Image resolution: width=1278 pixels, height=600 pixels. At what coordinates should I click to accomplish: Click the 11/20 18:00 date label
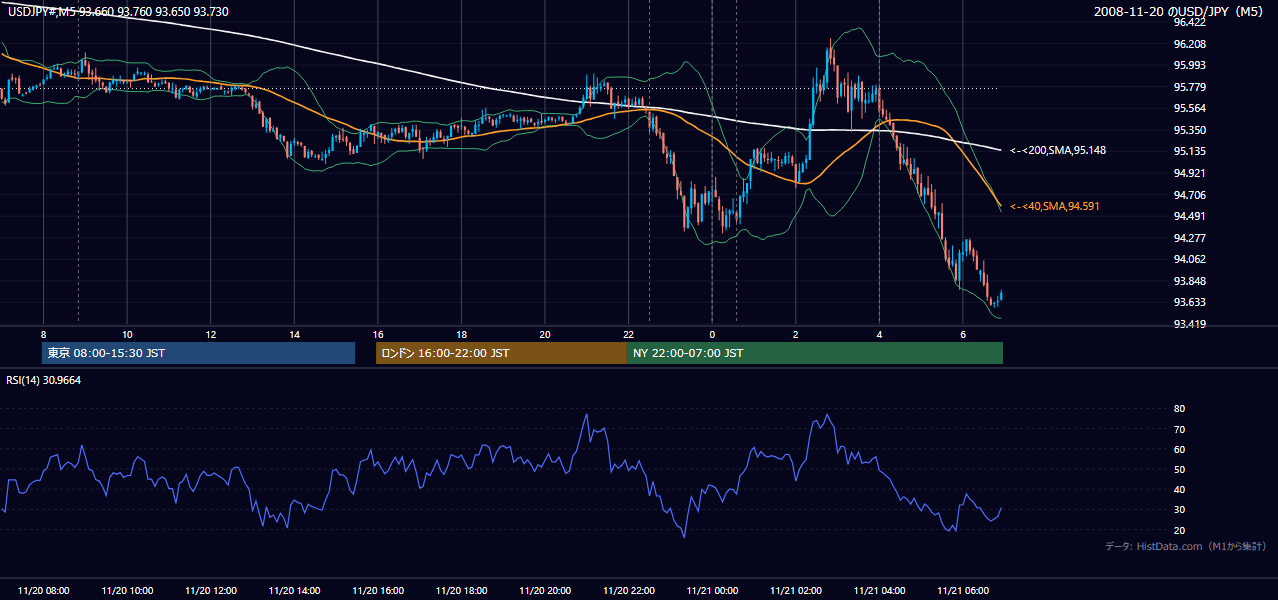461,591
